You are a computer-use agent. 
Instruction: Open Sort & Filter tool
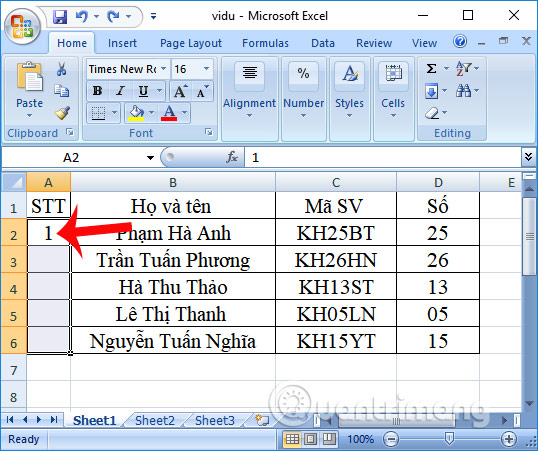tap(463, 68)
